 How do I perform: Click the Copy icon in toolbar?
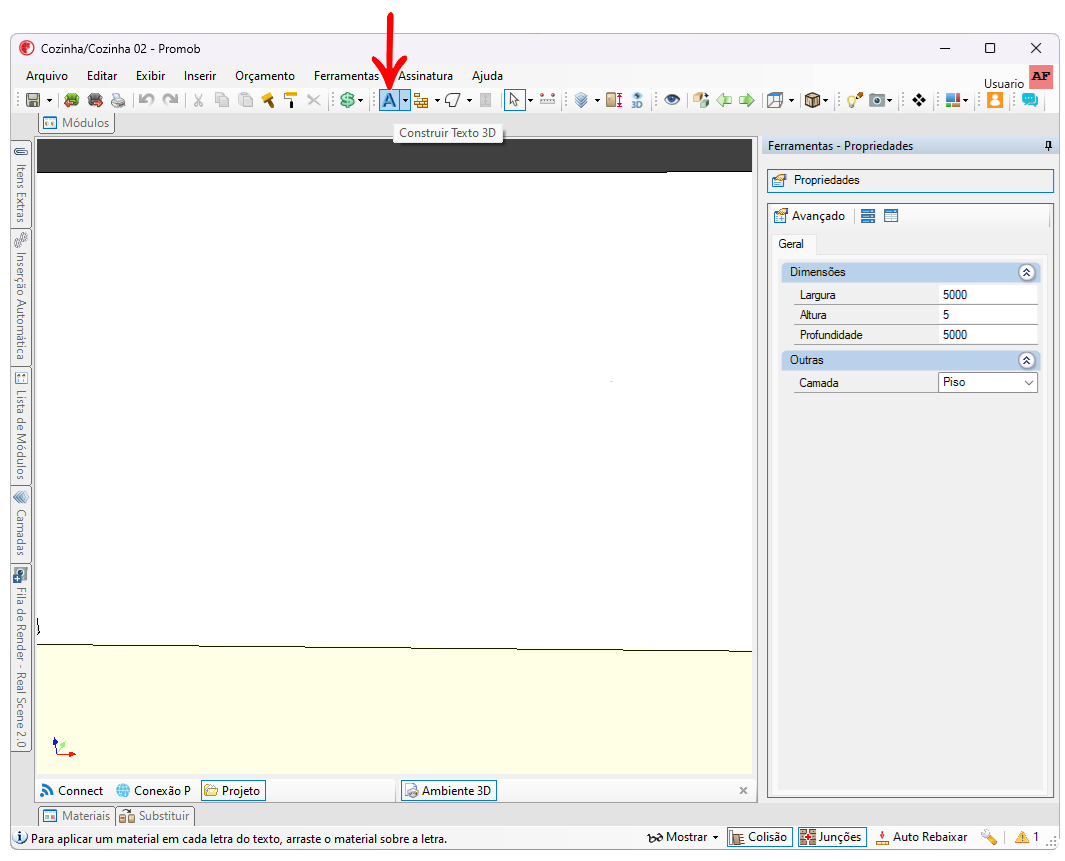(221, 100)
